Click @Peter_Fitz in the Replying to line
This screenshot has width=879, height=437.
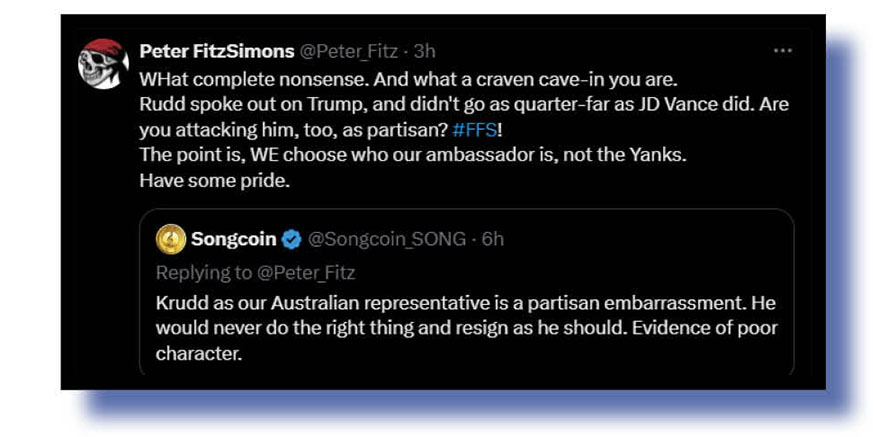pos(311,272)
